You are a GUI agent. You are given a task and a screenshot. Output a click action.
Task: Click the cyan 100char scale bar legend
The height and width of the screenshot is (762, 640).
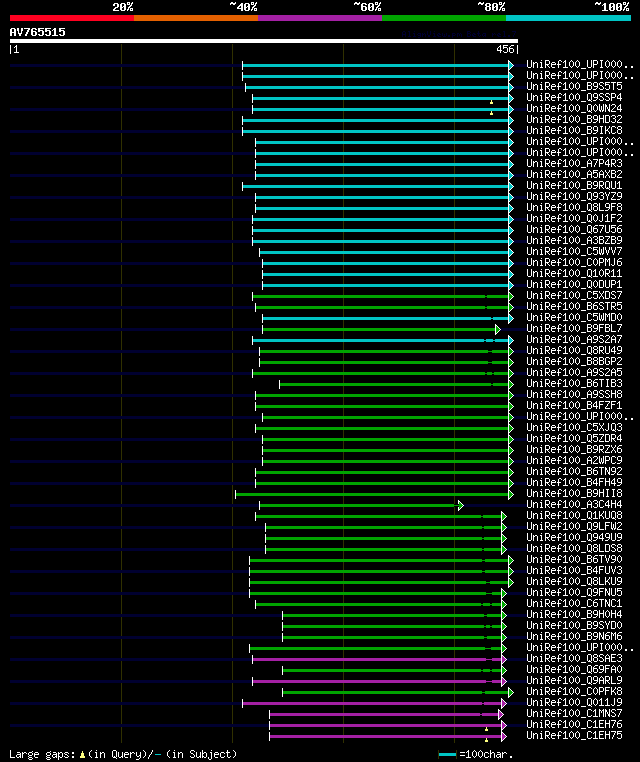pos(447,755)
